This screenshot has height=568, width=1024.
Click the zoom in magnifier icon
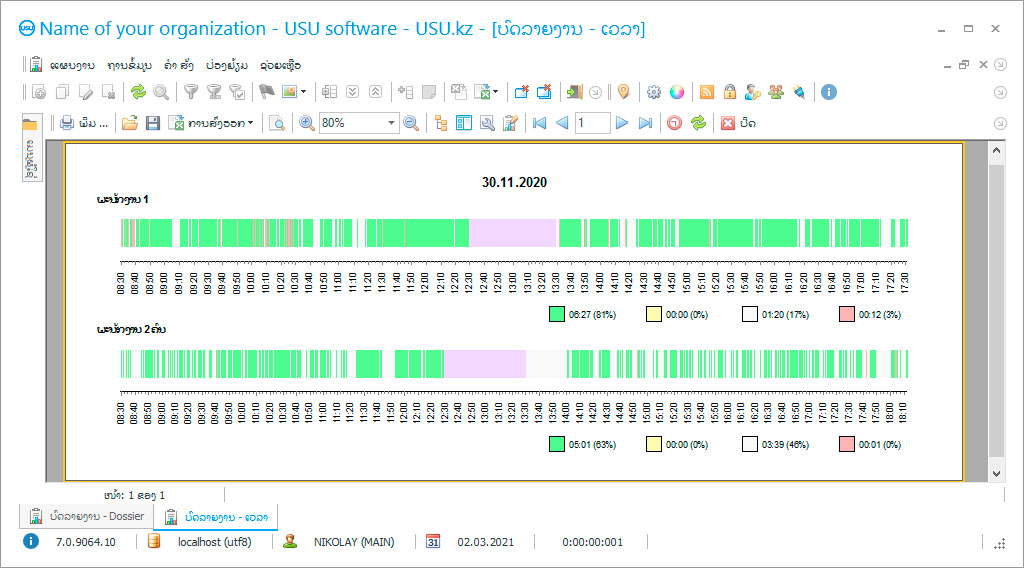pyautogui.click(x=306, y=123)
